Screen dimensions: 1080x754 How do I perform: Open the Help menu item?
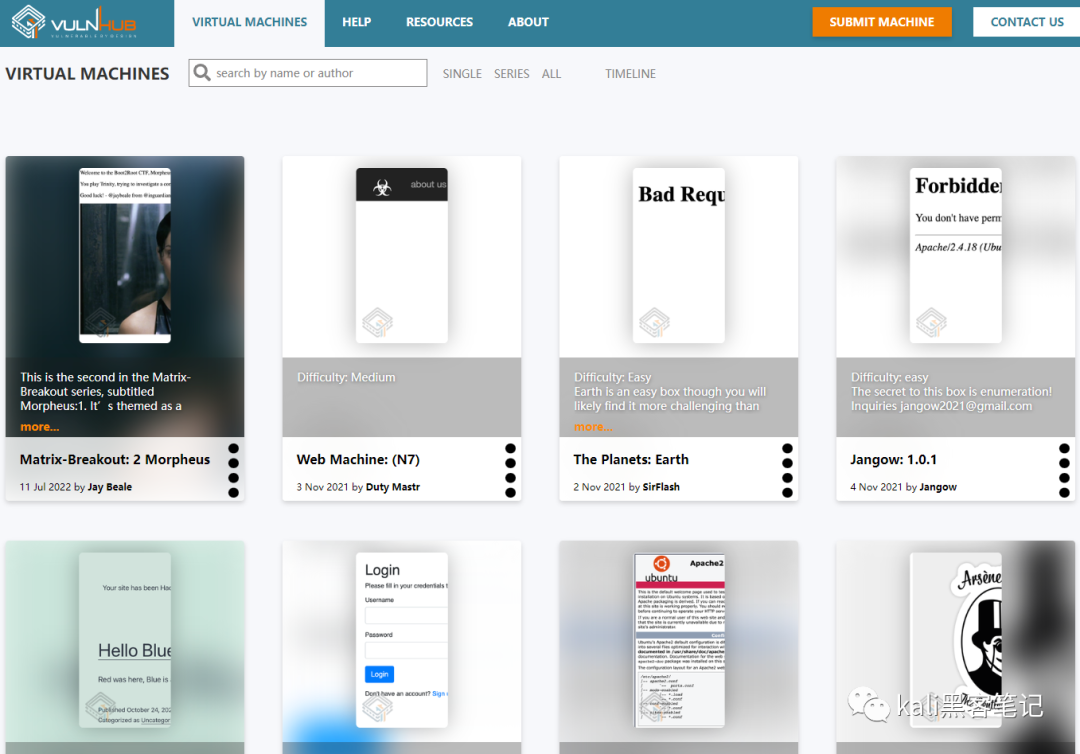[357, 23]
